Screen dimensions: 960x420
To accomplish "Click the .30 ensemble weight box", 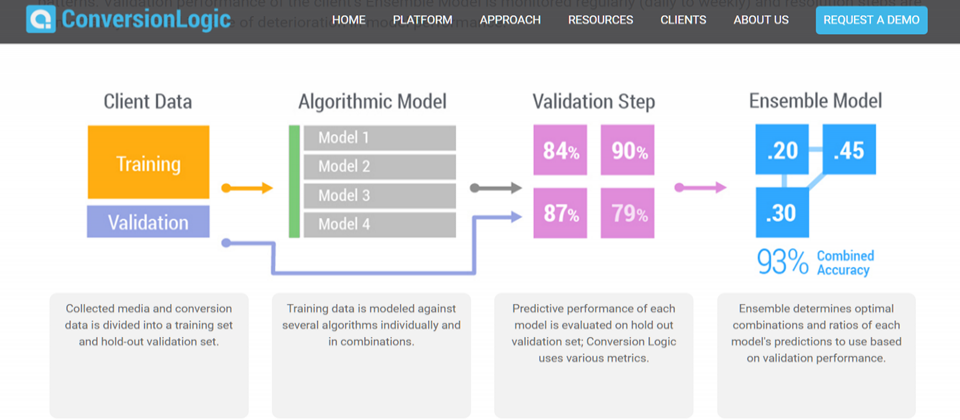I will coord(782,212).
